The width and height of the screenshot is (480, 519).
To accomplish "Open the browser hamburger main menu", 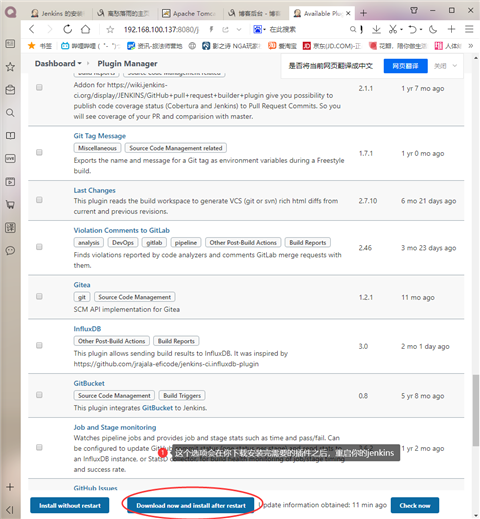I will pos(469,29).
